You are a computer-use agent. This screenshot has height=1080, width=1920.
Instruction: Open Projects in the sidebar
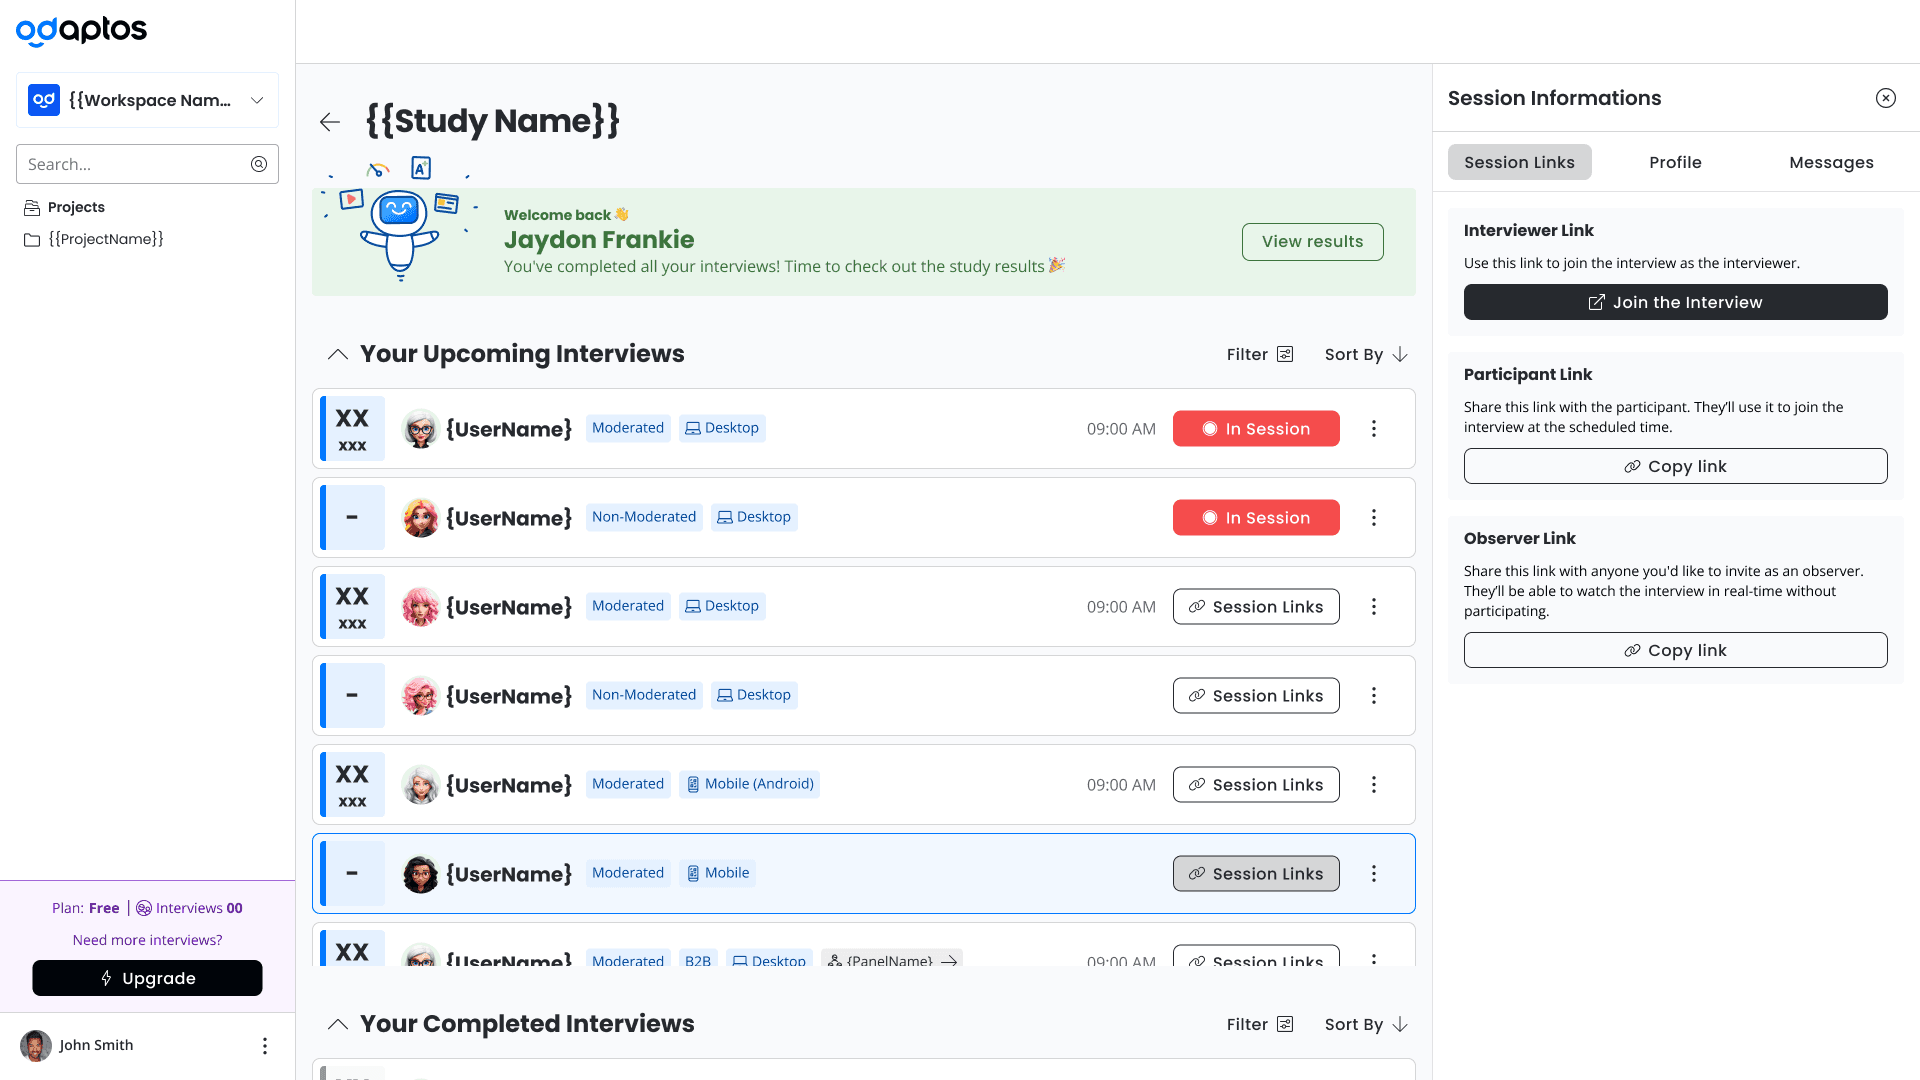(x=65, y=207)
